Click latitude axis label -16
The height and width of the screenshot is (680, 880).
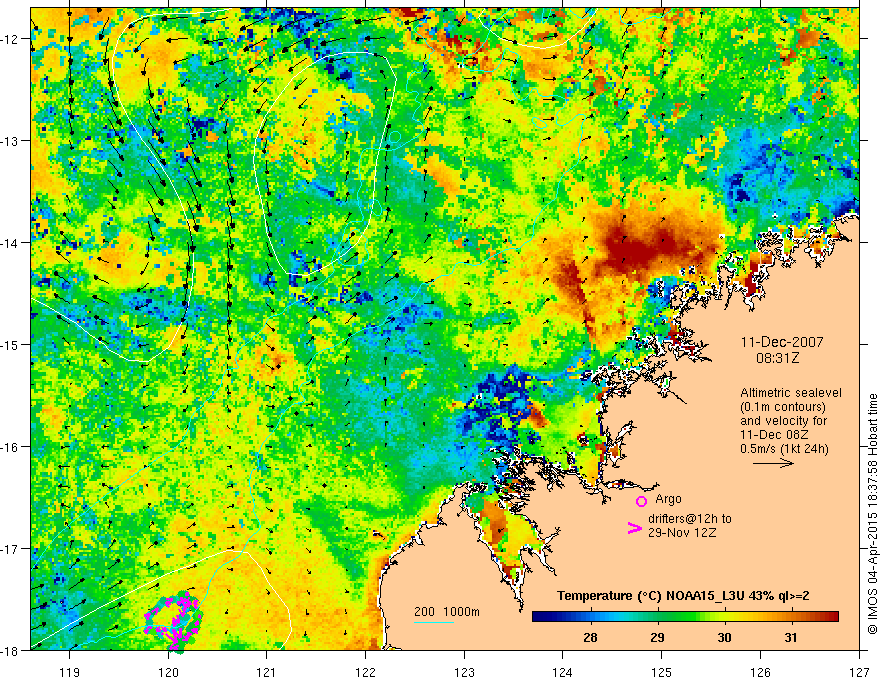10,447
